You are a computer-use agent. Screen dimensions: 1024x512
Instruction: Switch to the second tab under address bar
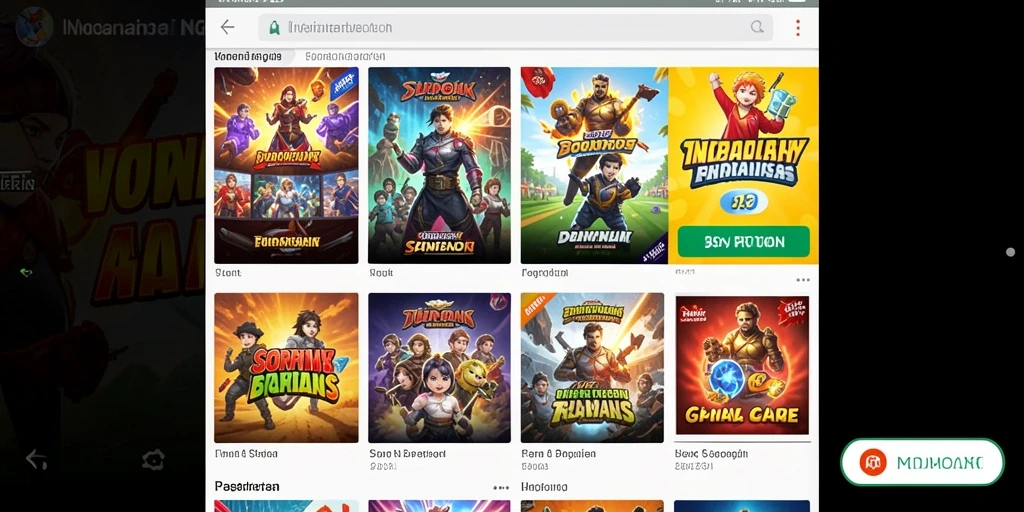pos(345,57)
